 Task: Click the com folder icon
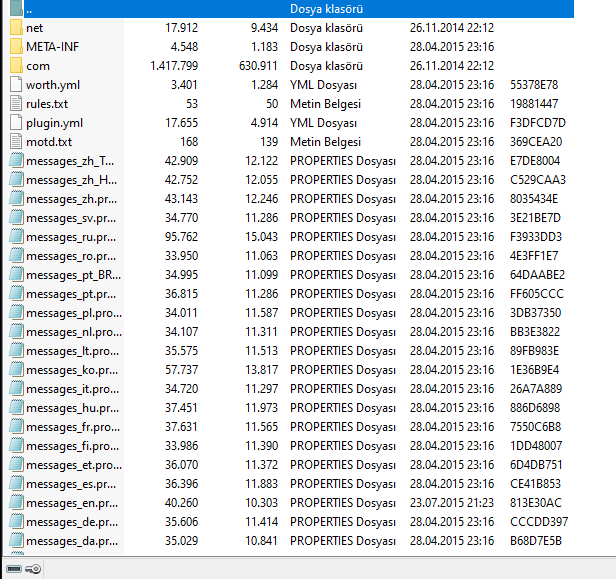click(16, 66)
